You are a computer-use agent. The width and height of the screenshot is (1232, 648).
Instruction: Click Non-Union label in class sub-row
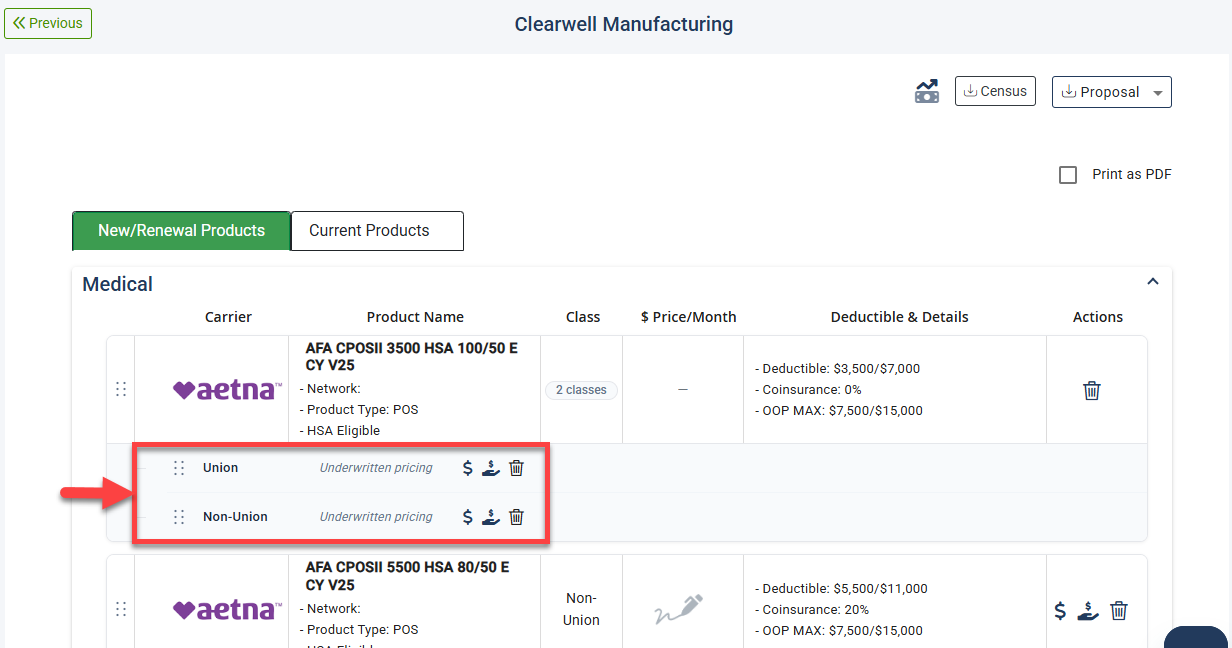pos(235,517)
